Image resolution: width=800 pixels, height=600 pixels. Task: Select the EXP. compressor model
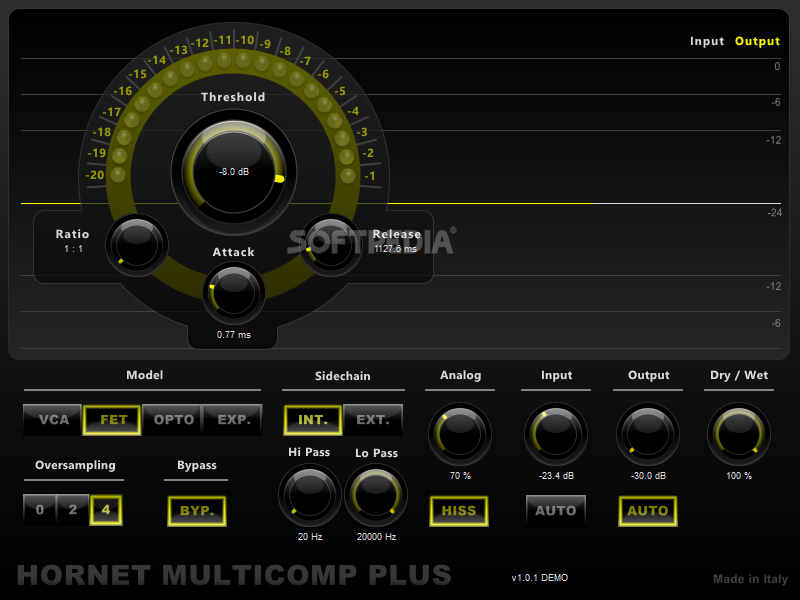(x=233, y=419)
